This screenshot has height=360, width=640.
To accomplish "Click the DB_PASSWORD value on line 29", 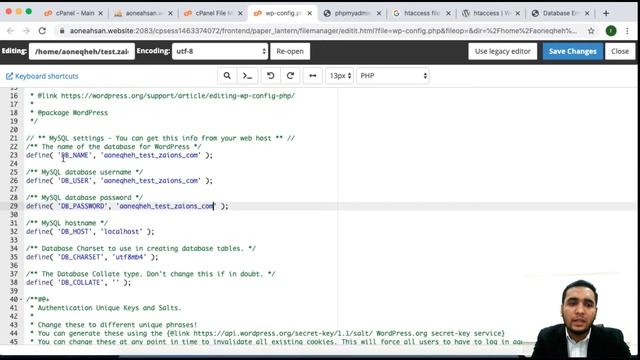I will [x=166, y=206].
